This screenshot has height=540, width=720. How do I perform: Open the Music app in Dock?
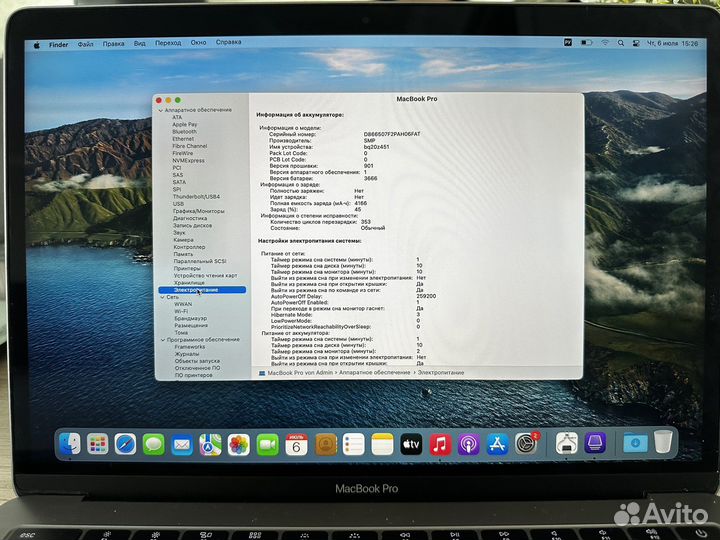pyautogui.click(x=440, y=444)
